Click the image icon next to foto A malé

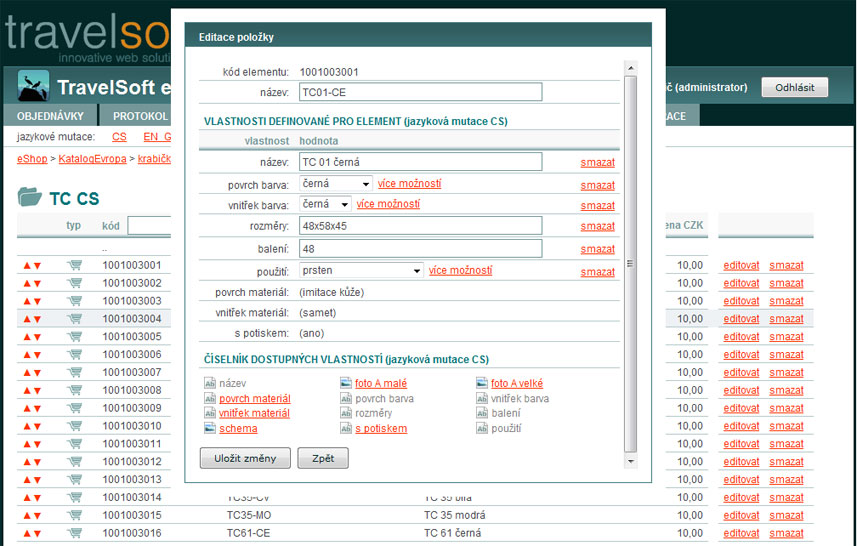[345, 383]
